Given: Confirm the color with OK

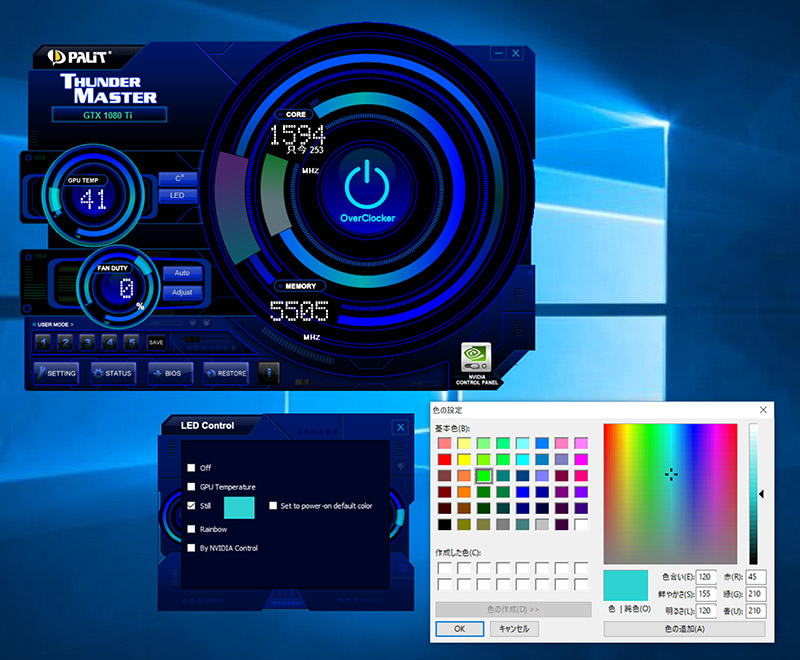Looking at the screenshot, I should (460, 629).
